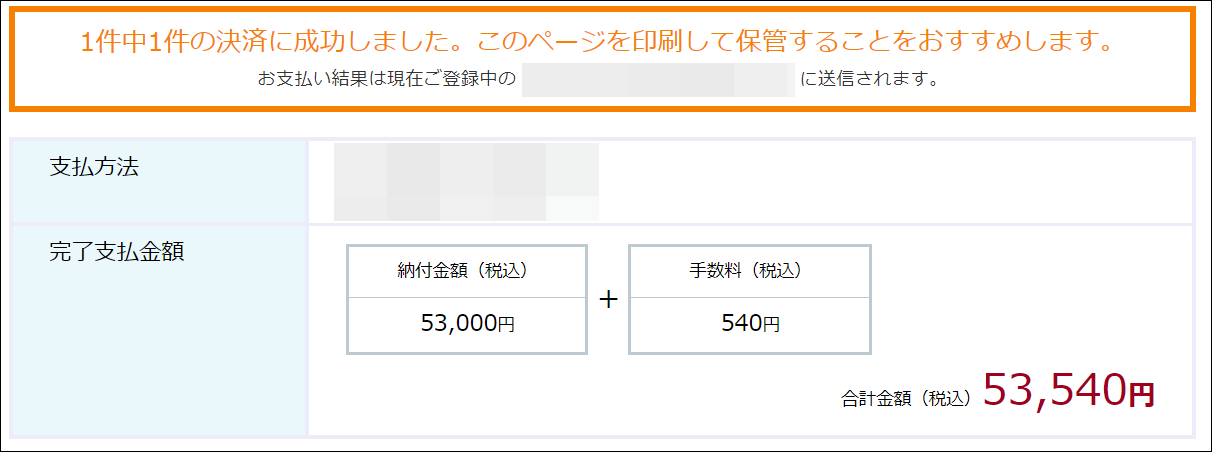This screenshot has width=1212, height=452.
Task: Click the "に送信されます。" text
Action: click(x=869, y=79)
